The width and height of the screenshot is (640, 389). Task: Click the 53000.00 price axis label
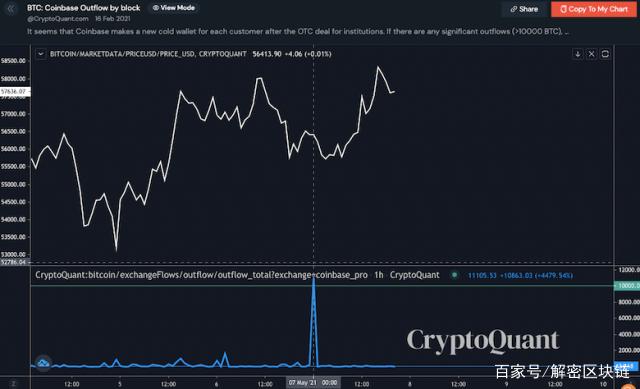coord(13,254)
